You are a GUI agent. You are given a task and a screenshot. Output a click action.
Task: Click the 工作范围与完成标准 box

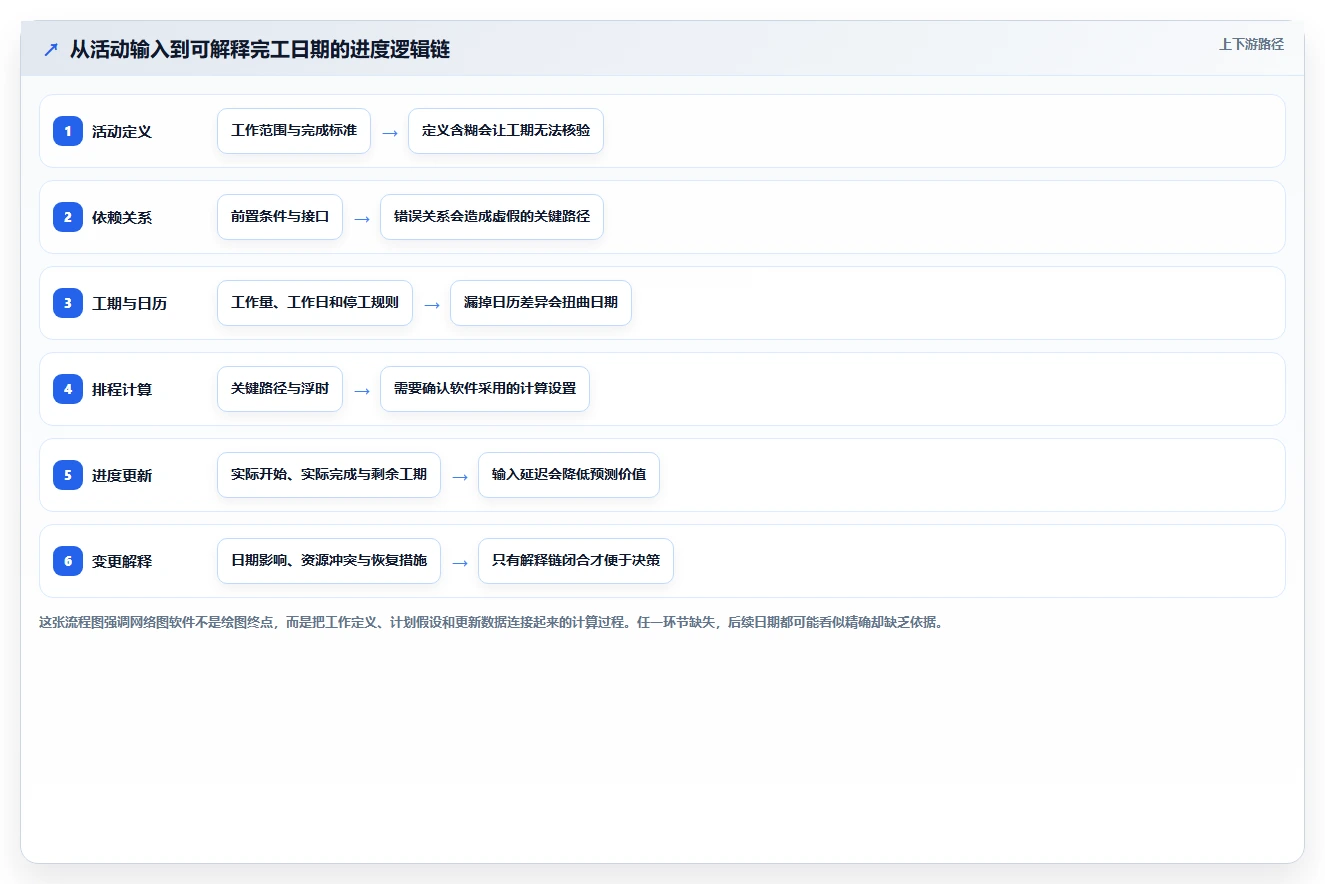pos(294,131)
